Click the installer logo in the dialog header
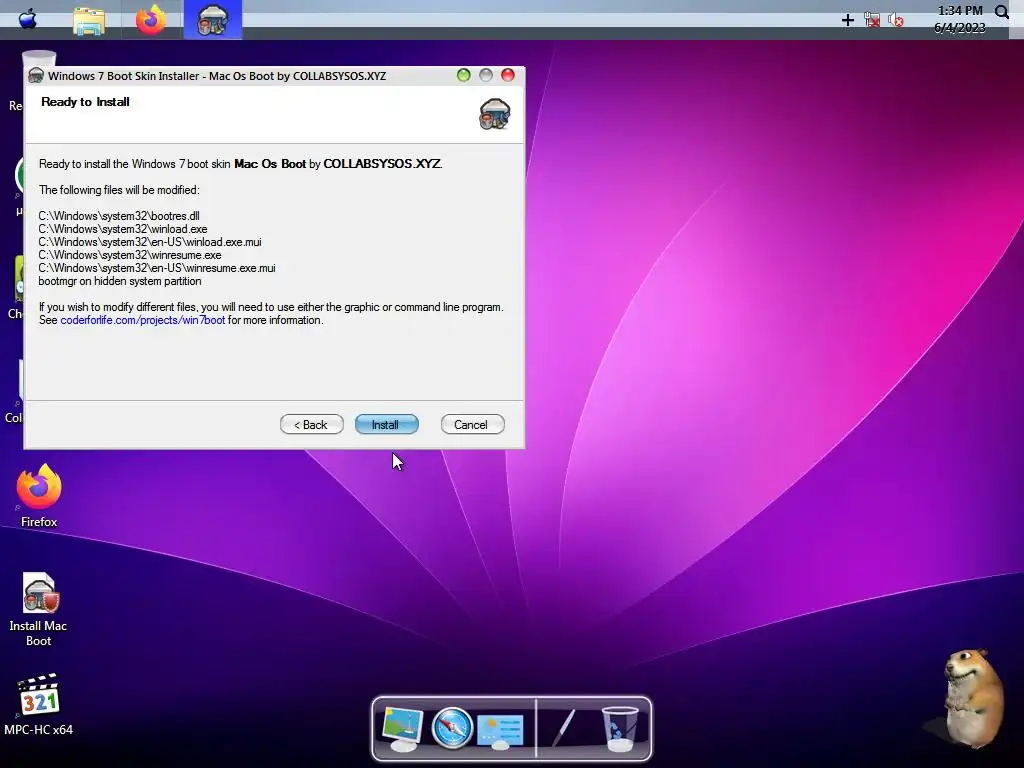The width and height of the screenshot is (1024, 768). pyautogui.click(x=494, y=114)
